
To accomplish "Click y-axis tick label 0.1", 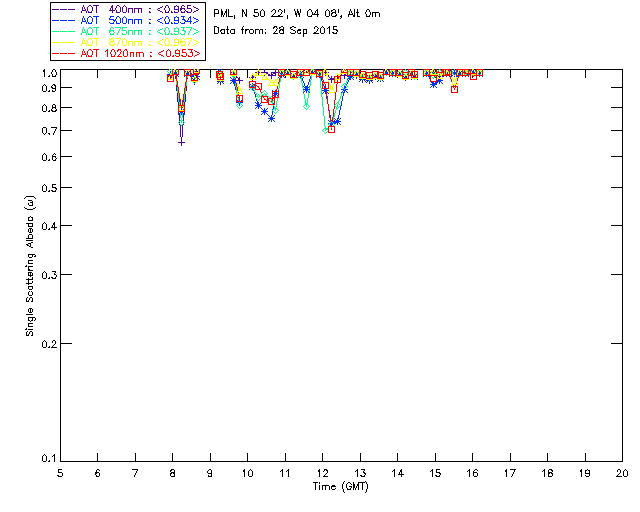I will coord(49,459).
